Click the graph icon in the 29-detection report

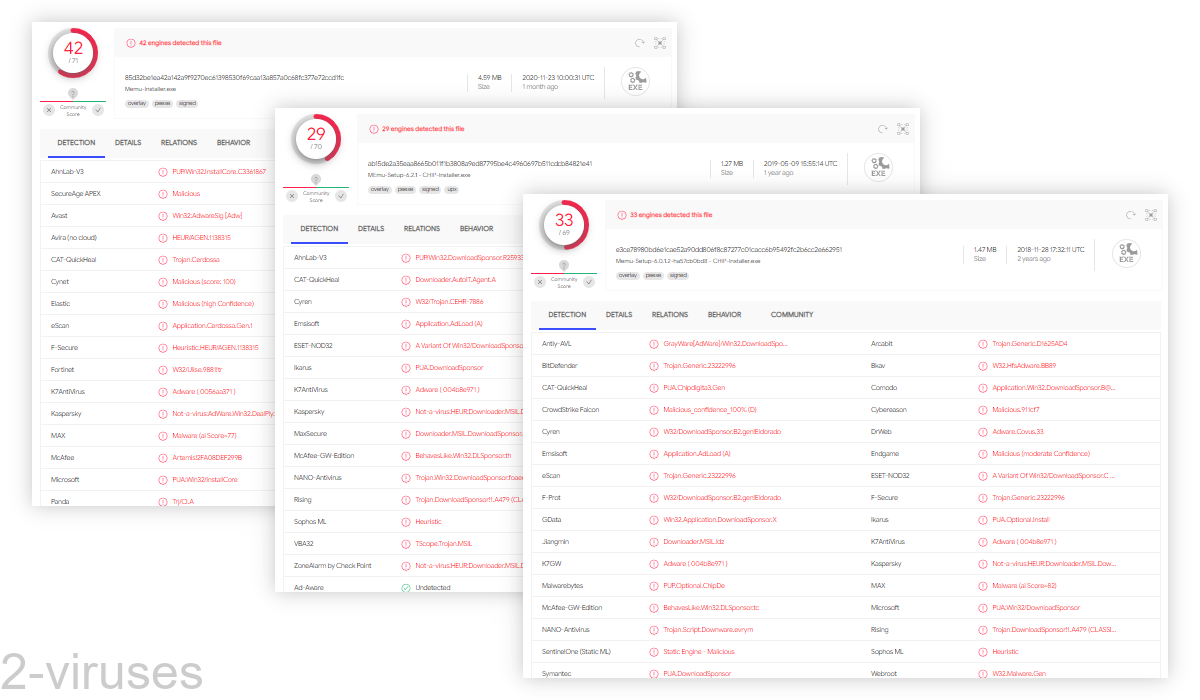pos(903,129)
